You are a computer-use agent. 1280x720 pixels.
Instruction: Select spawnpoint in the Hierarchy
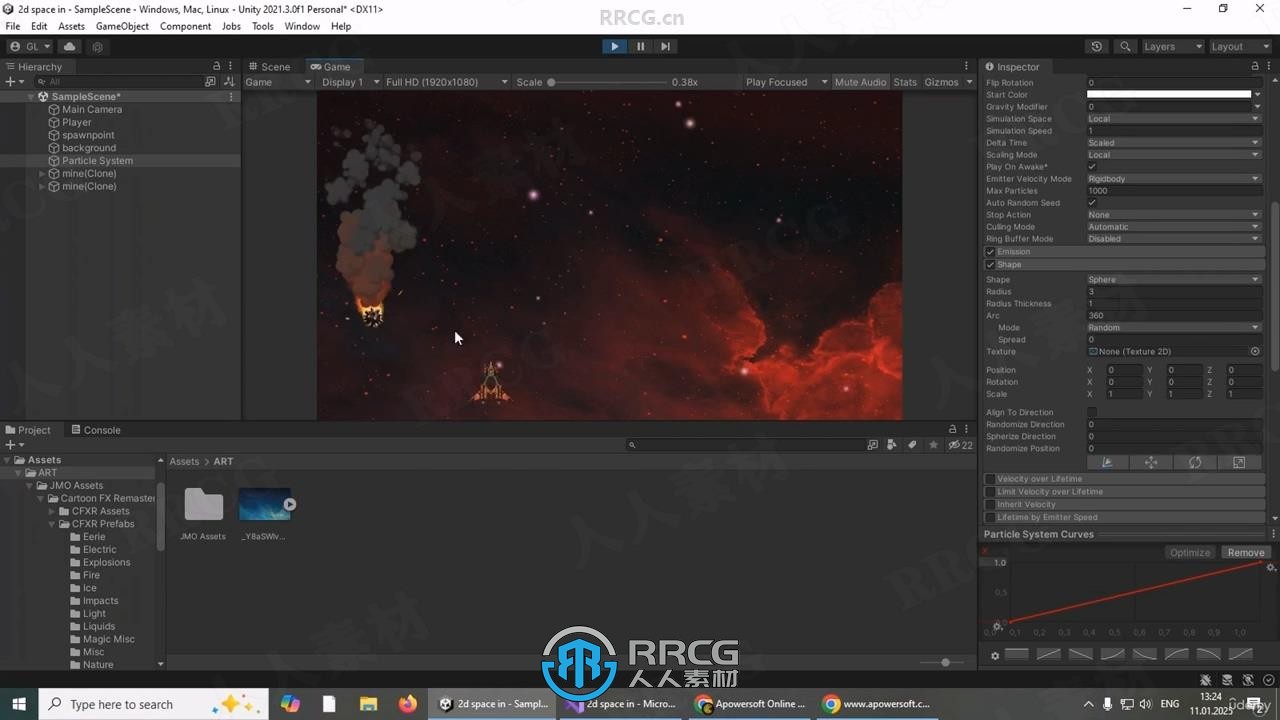pos(88,135)
